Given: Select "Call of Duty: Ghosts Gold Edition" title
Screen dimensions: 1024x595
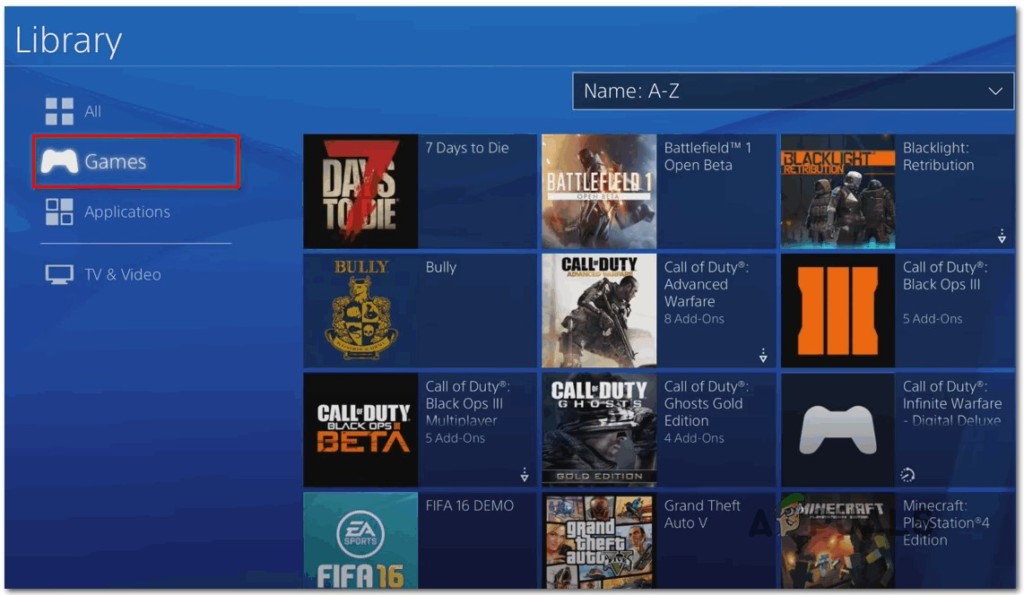Looking at the screenshot, I should click(x=706, y=404).
